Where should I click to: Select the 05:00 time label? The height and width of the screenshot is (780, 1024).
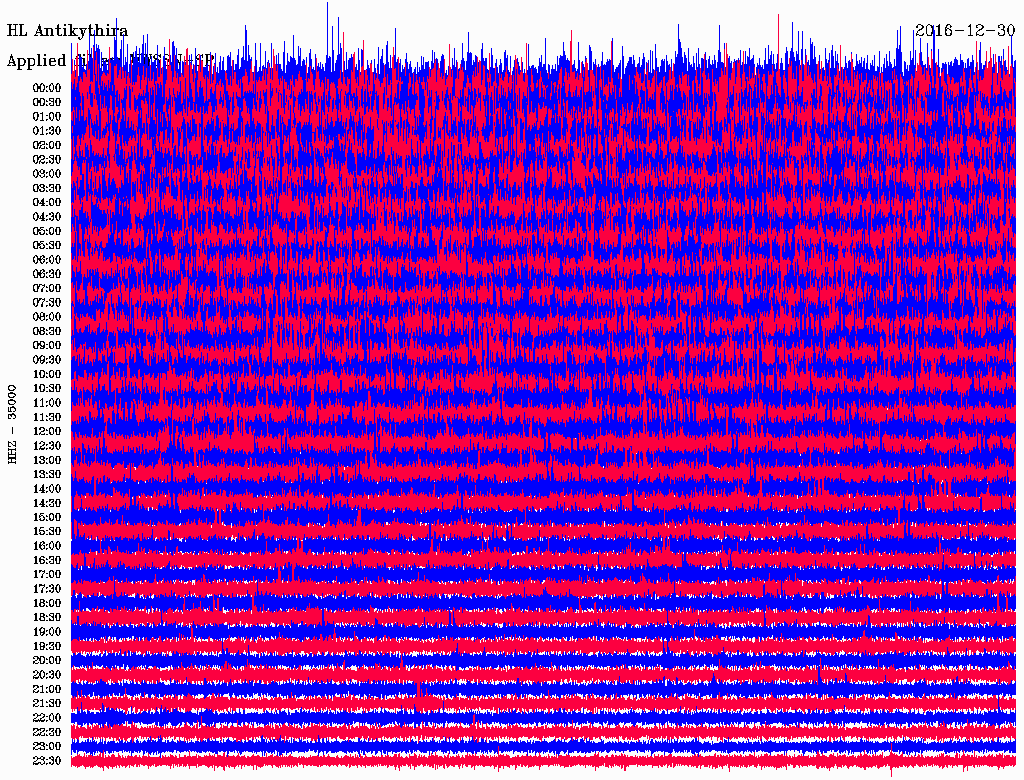[46, 231]
